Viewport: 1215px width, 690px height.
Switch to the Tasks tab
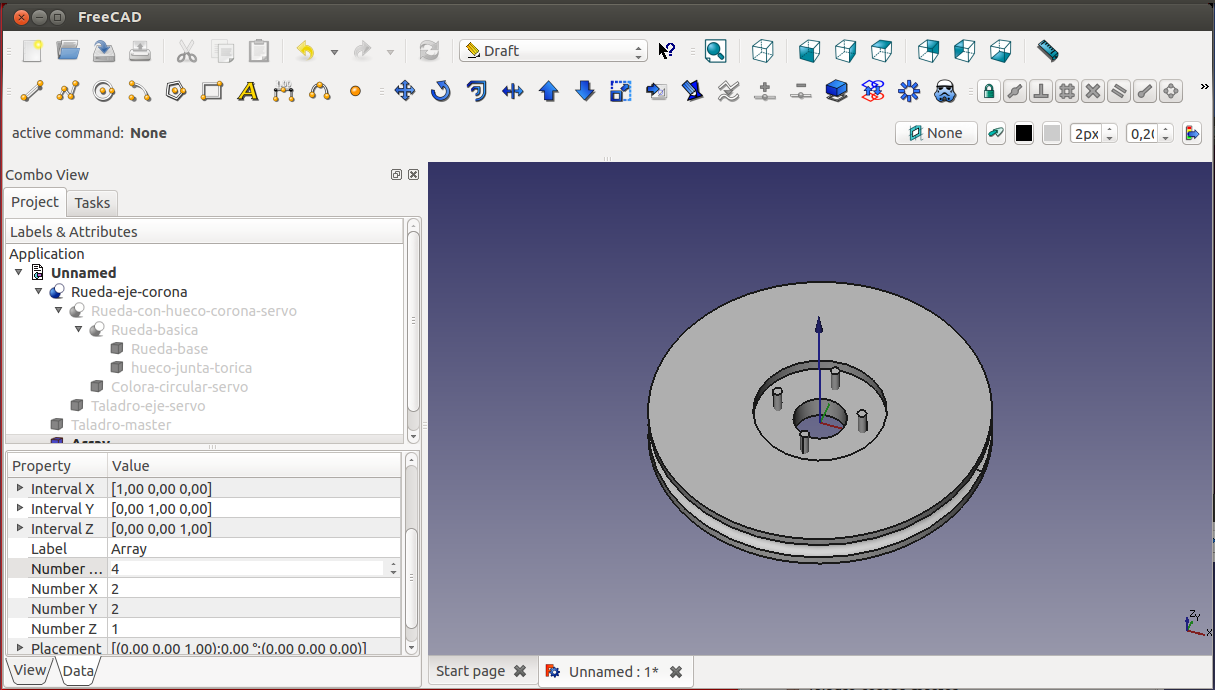[x=92, y=203]
